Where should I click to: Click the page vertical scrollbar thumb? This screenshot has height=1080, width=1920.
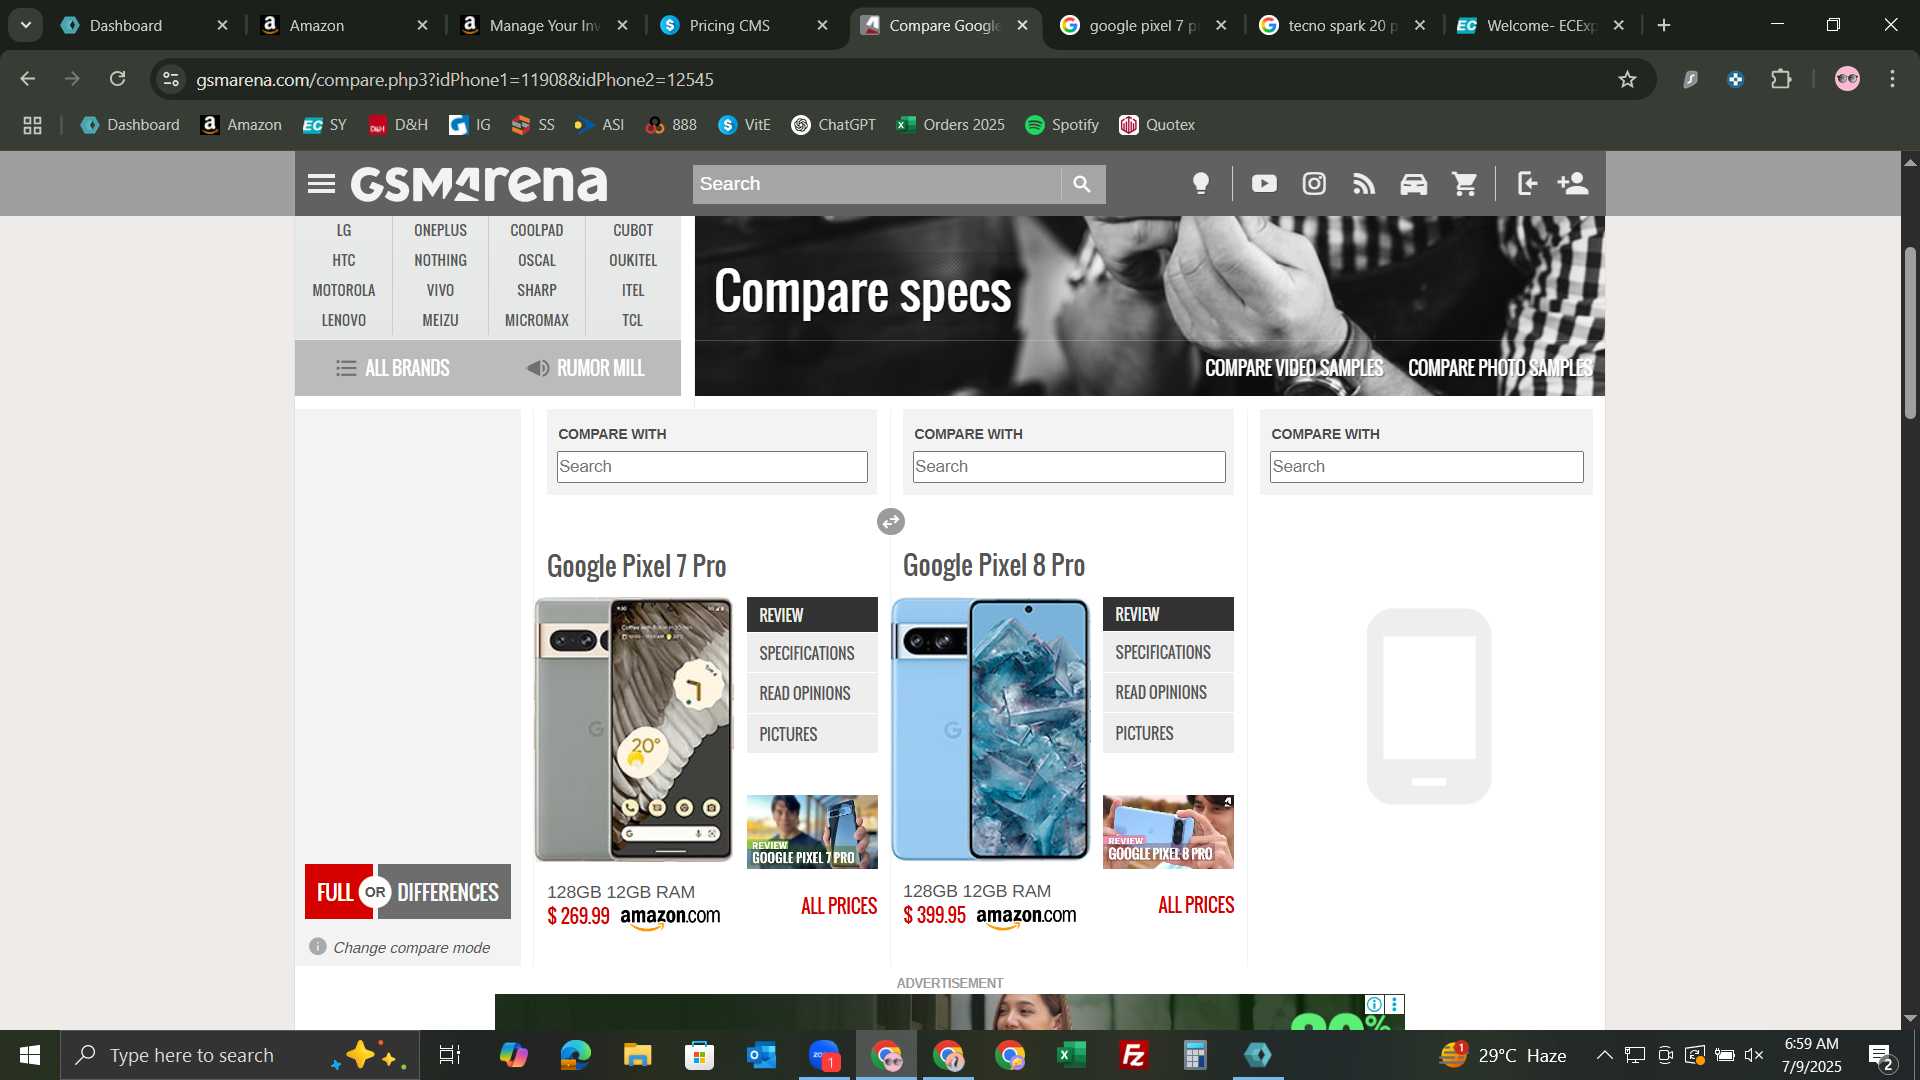(1910, 332)
